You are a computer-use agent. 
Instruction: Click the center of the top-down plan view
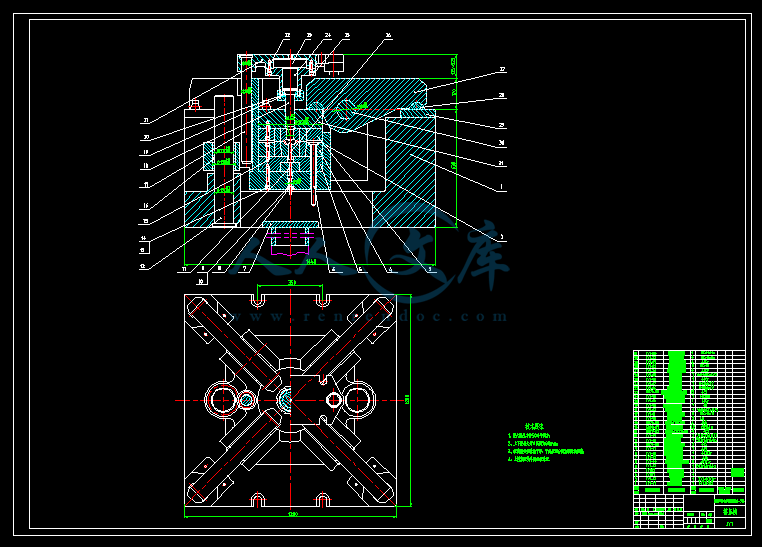click(x=291, y=400)
